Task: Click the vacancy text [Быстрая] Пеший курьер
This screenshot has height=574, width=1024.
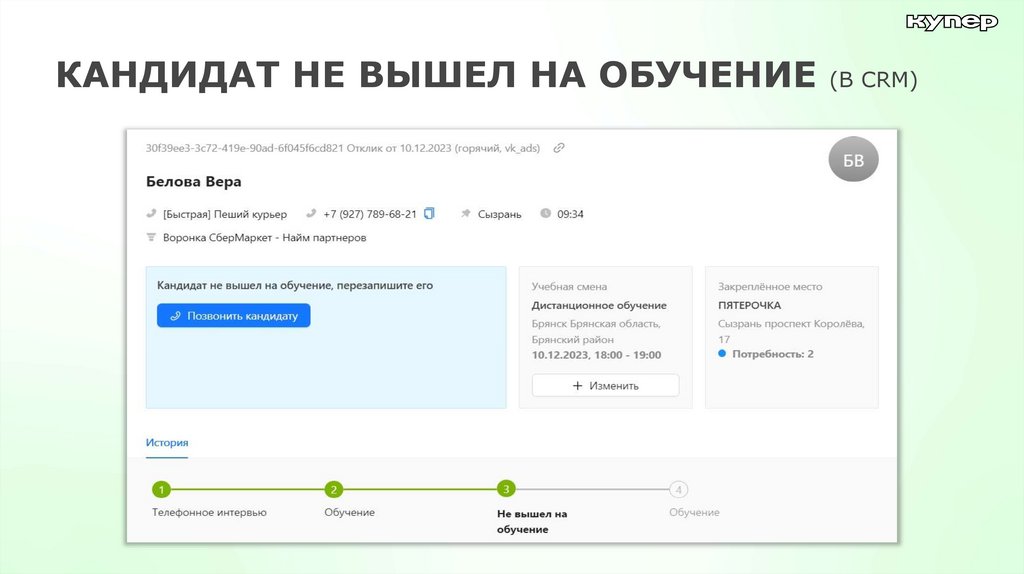Action: click(x=225, y=214)
